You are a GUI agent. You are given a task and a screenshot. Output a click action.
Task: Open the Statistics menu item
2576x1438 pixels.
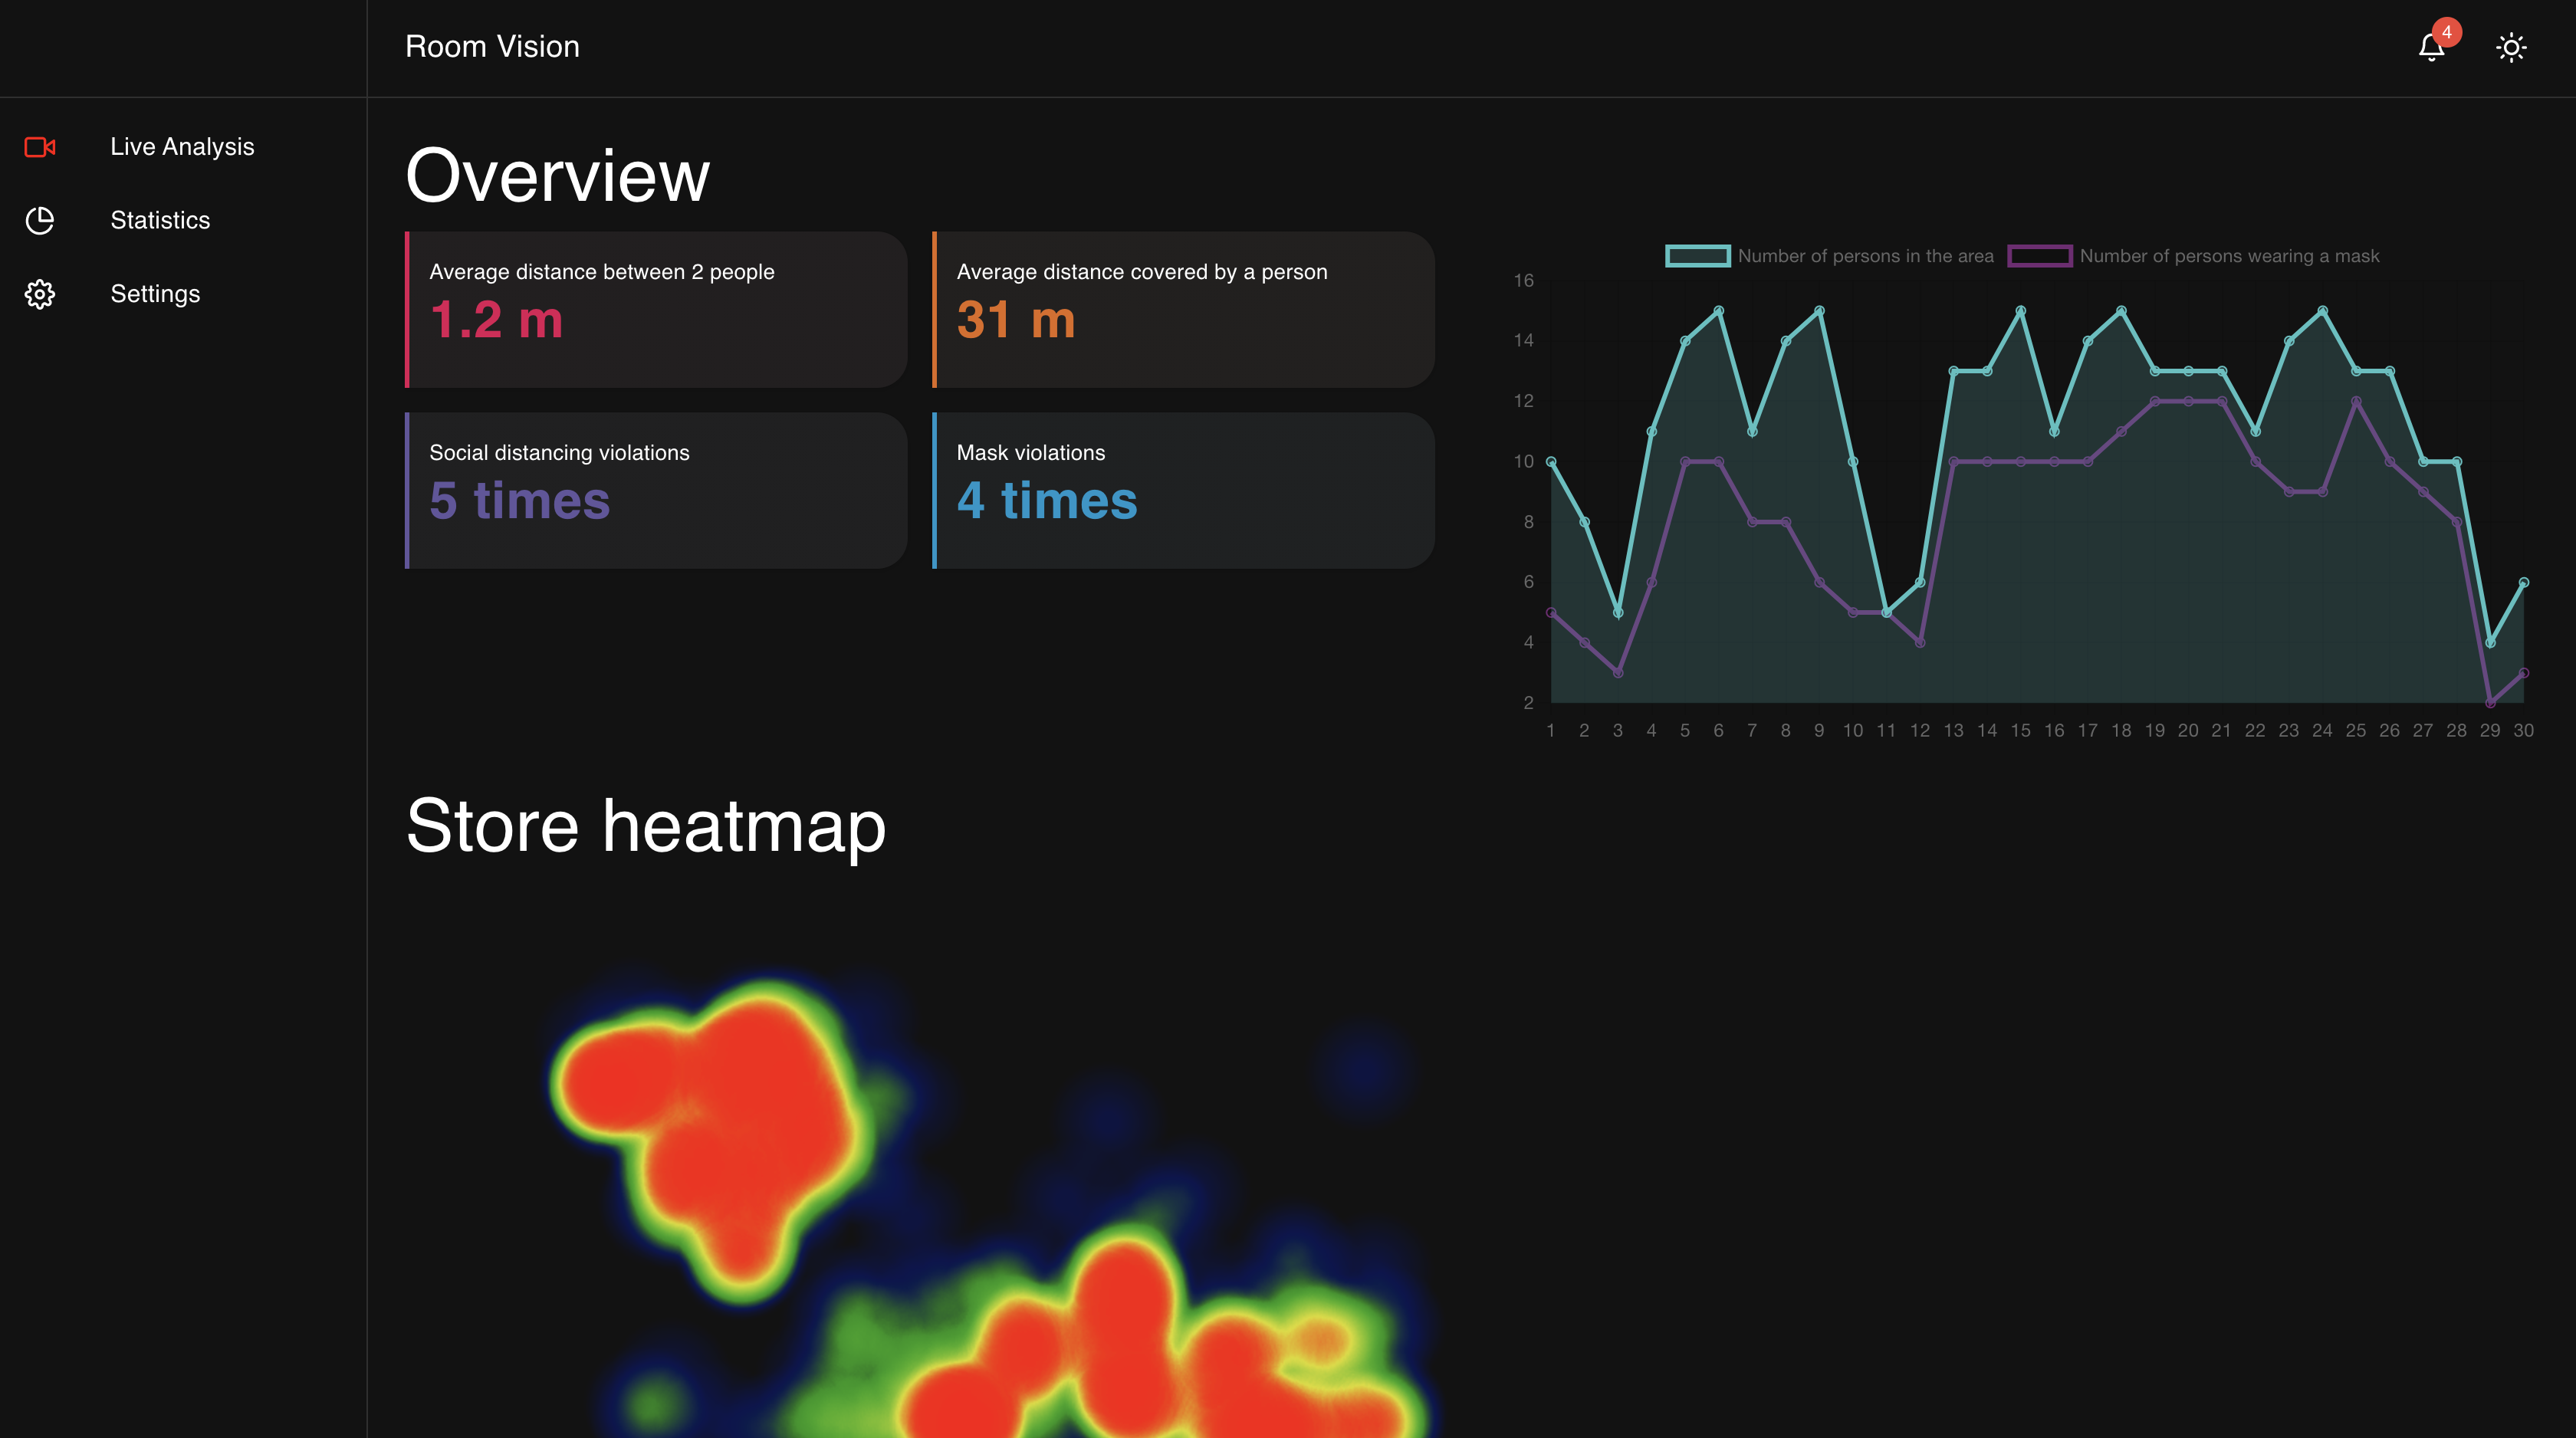[160, 220]
